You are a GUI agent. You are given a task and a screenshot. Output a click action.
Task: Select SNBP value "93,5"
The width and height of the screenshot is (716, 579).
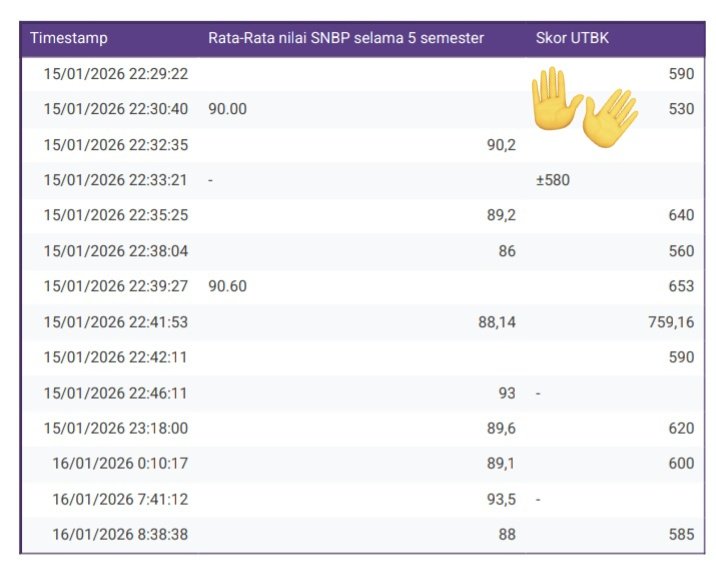pyautogui.click(x=501, y=500)
